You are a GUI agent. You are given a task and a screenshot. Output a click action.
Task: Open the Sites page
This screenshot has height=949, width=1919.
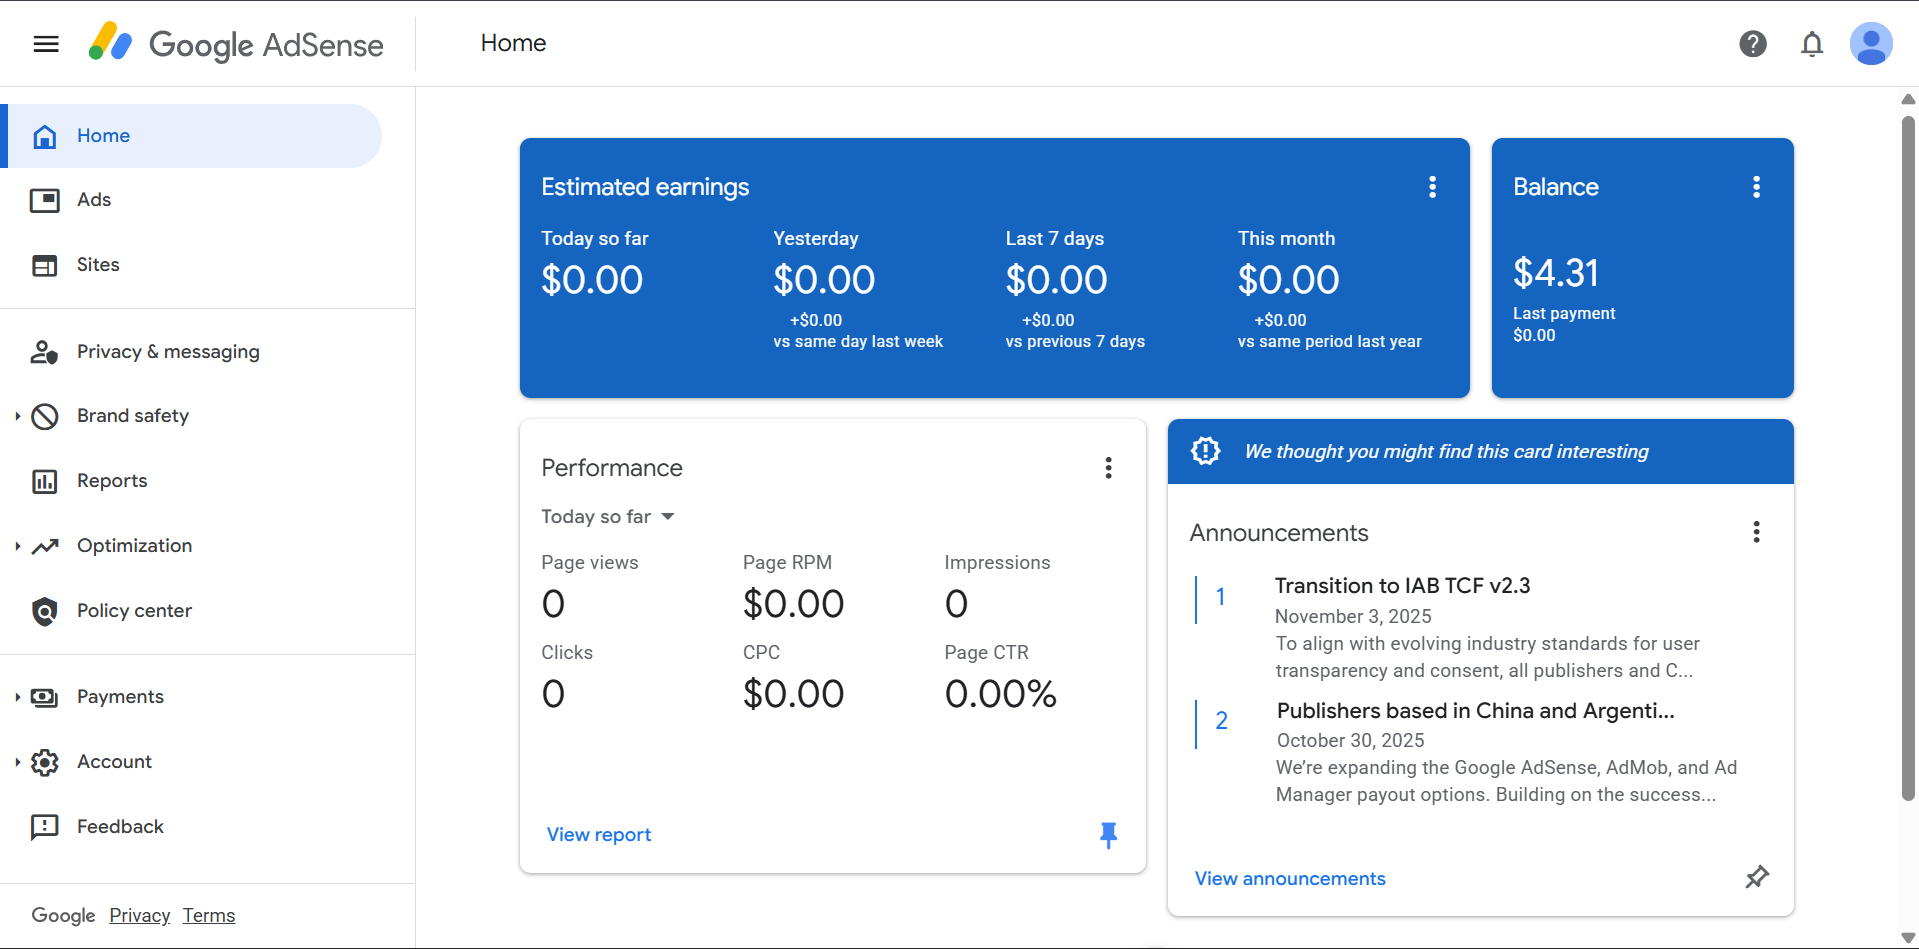coord(98,265)
